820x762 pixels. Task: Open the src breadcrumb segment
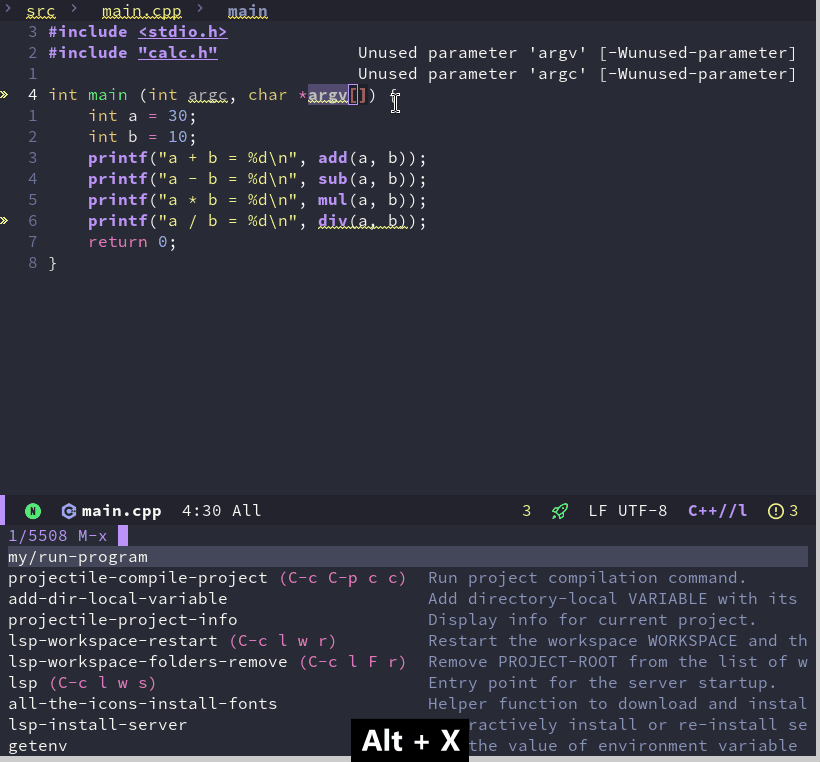point(41,11)
